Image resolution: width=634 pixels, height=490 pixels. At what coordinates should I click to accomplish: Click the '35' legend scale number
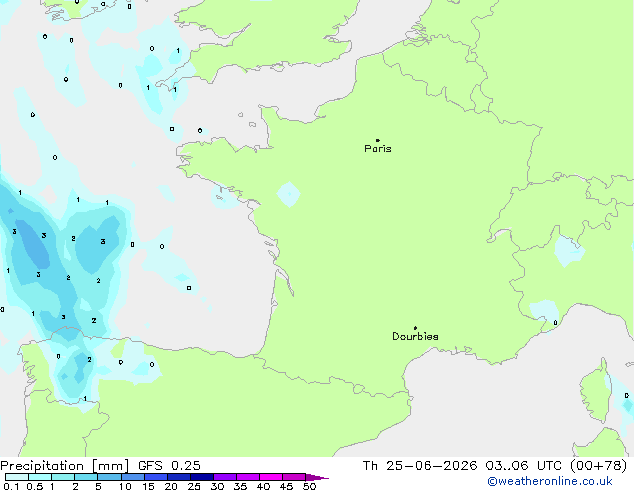[x=240, y=486]
